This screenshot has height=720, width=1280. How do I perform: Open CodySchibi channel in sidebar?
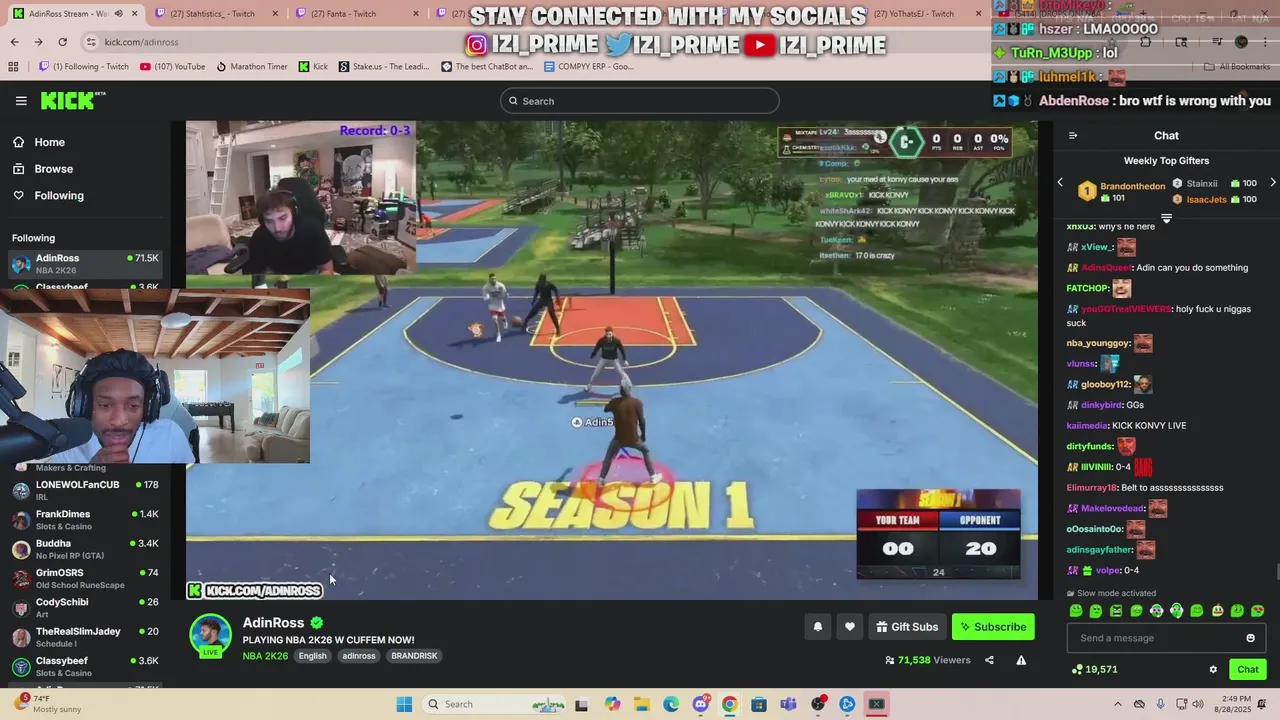tap(85, 608)
